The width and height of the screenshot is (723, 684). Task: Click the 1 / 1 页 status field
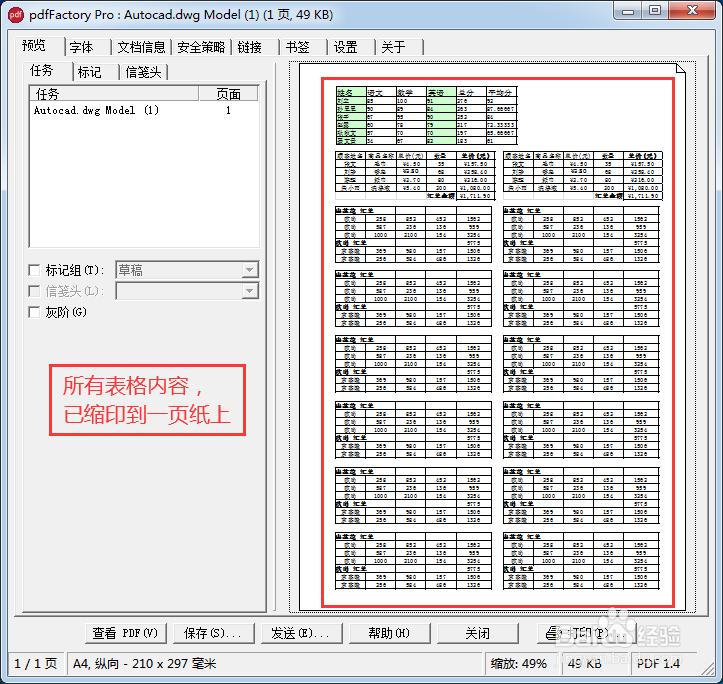36,664
